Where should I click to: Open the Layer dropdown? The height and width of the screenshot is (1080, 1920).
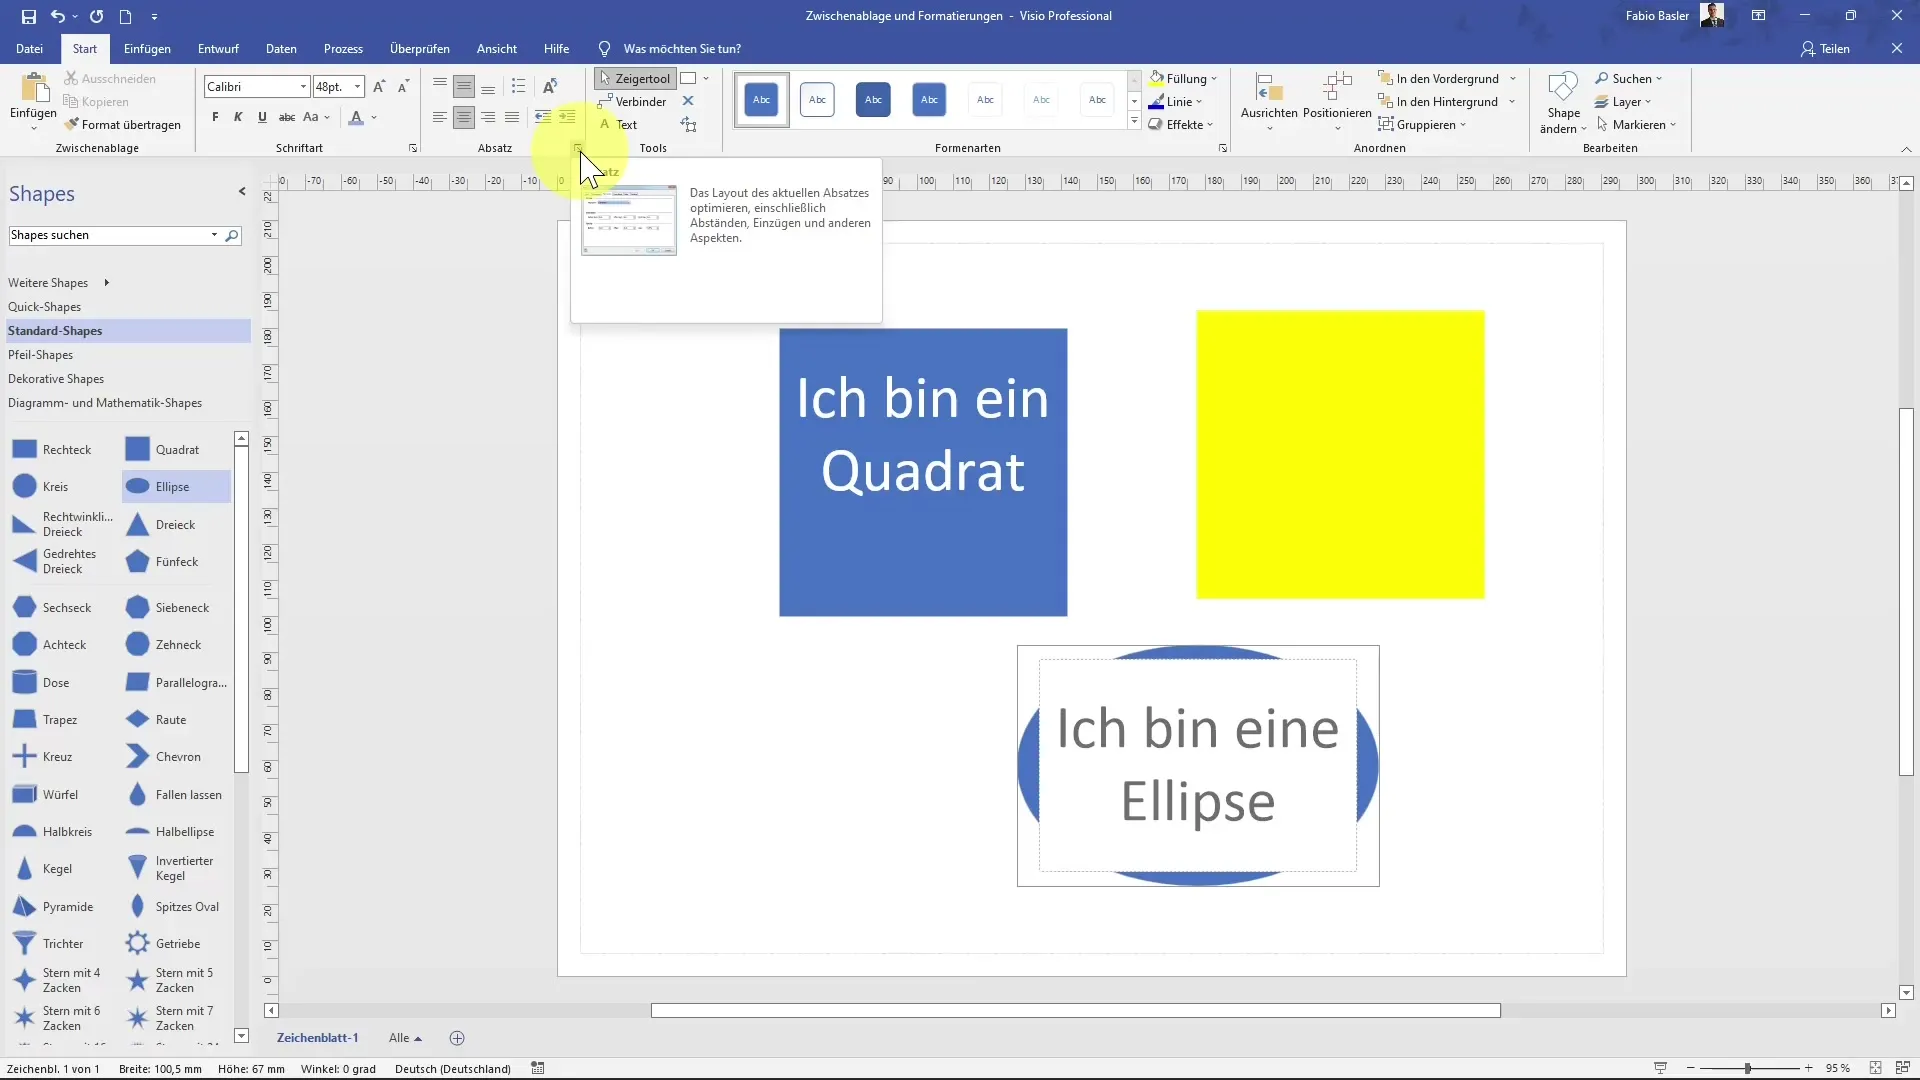click(1622, 101)
